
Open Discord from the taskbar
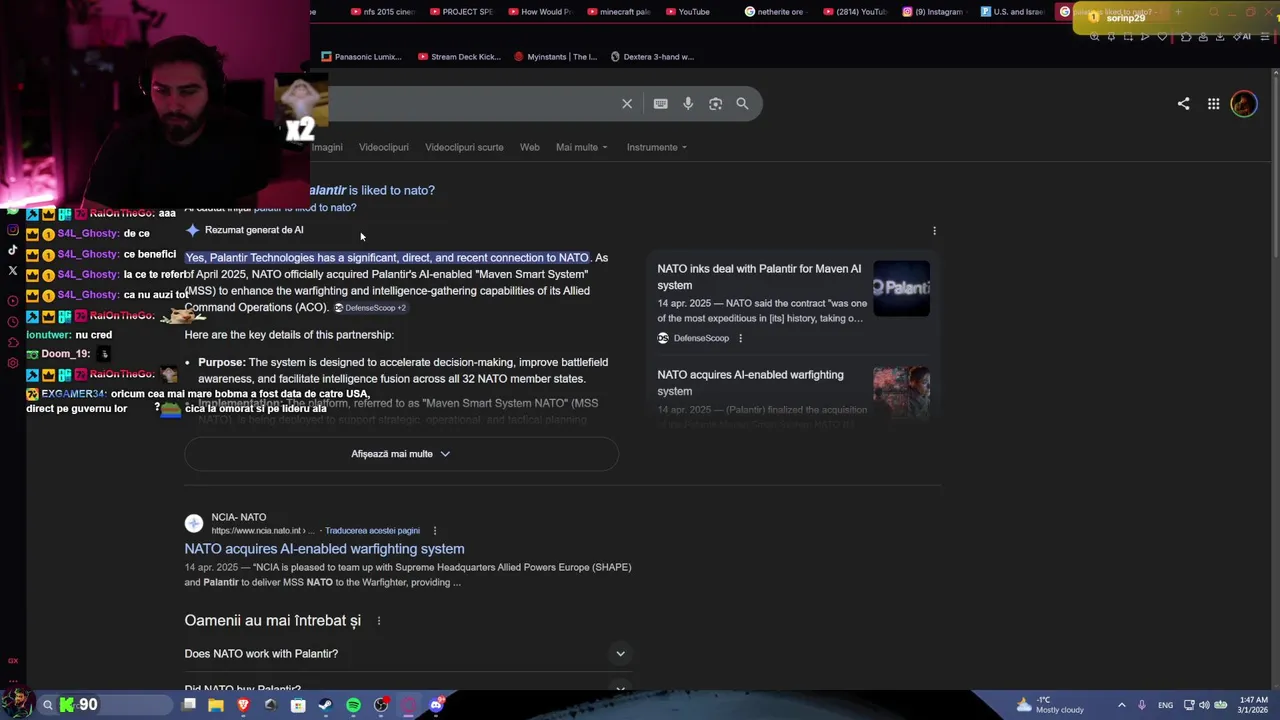click(x=436, y=705)
